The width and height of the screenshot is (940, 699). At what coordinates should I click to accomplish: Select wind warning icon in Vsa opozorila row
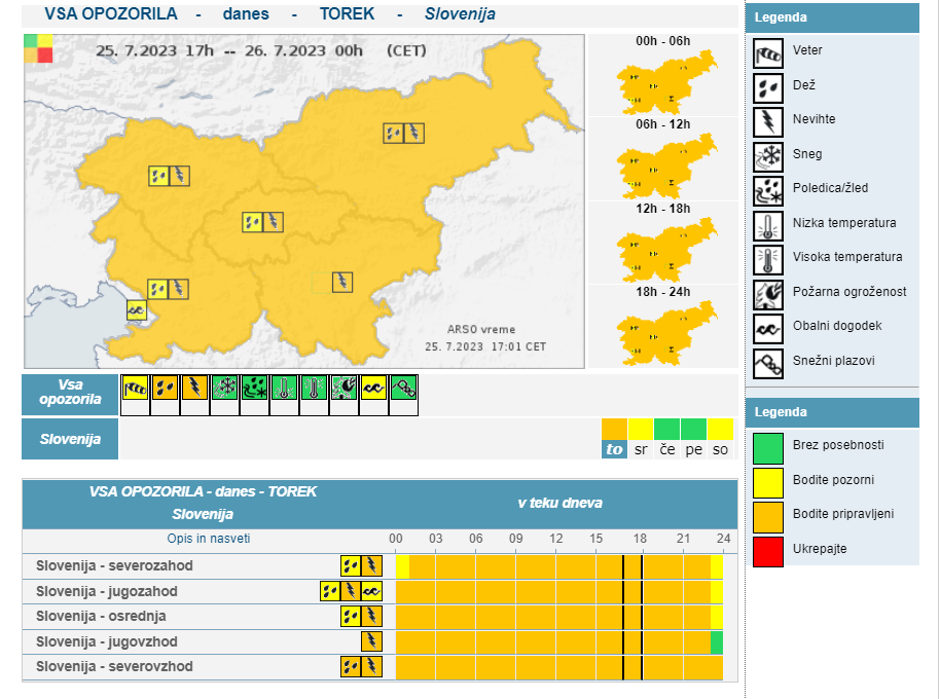point(135,388)
